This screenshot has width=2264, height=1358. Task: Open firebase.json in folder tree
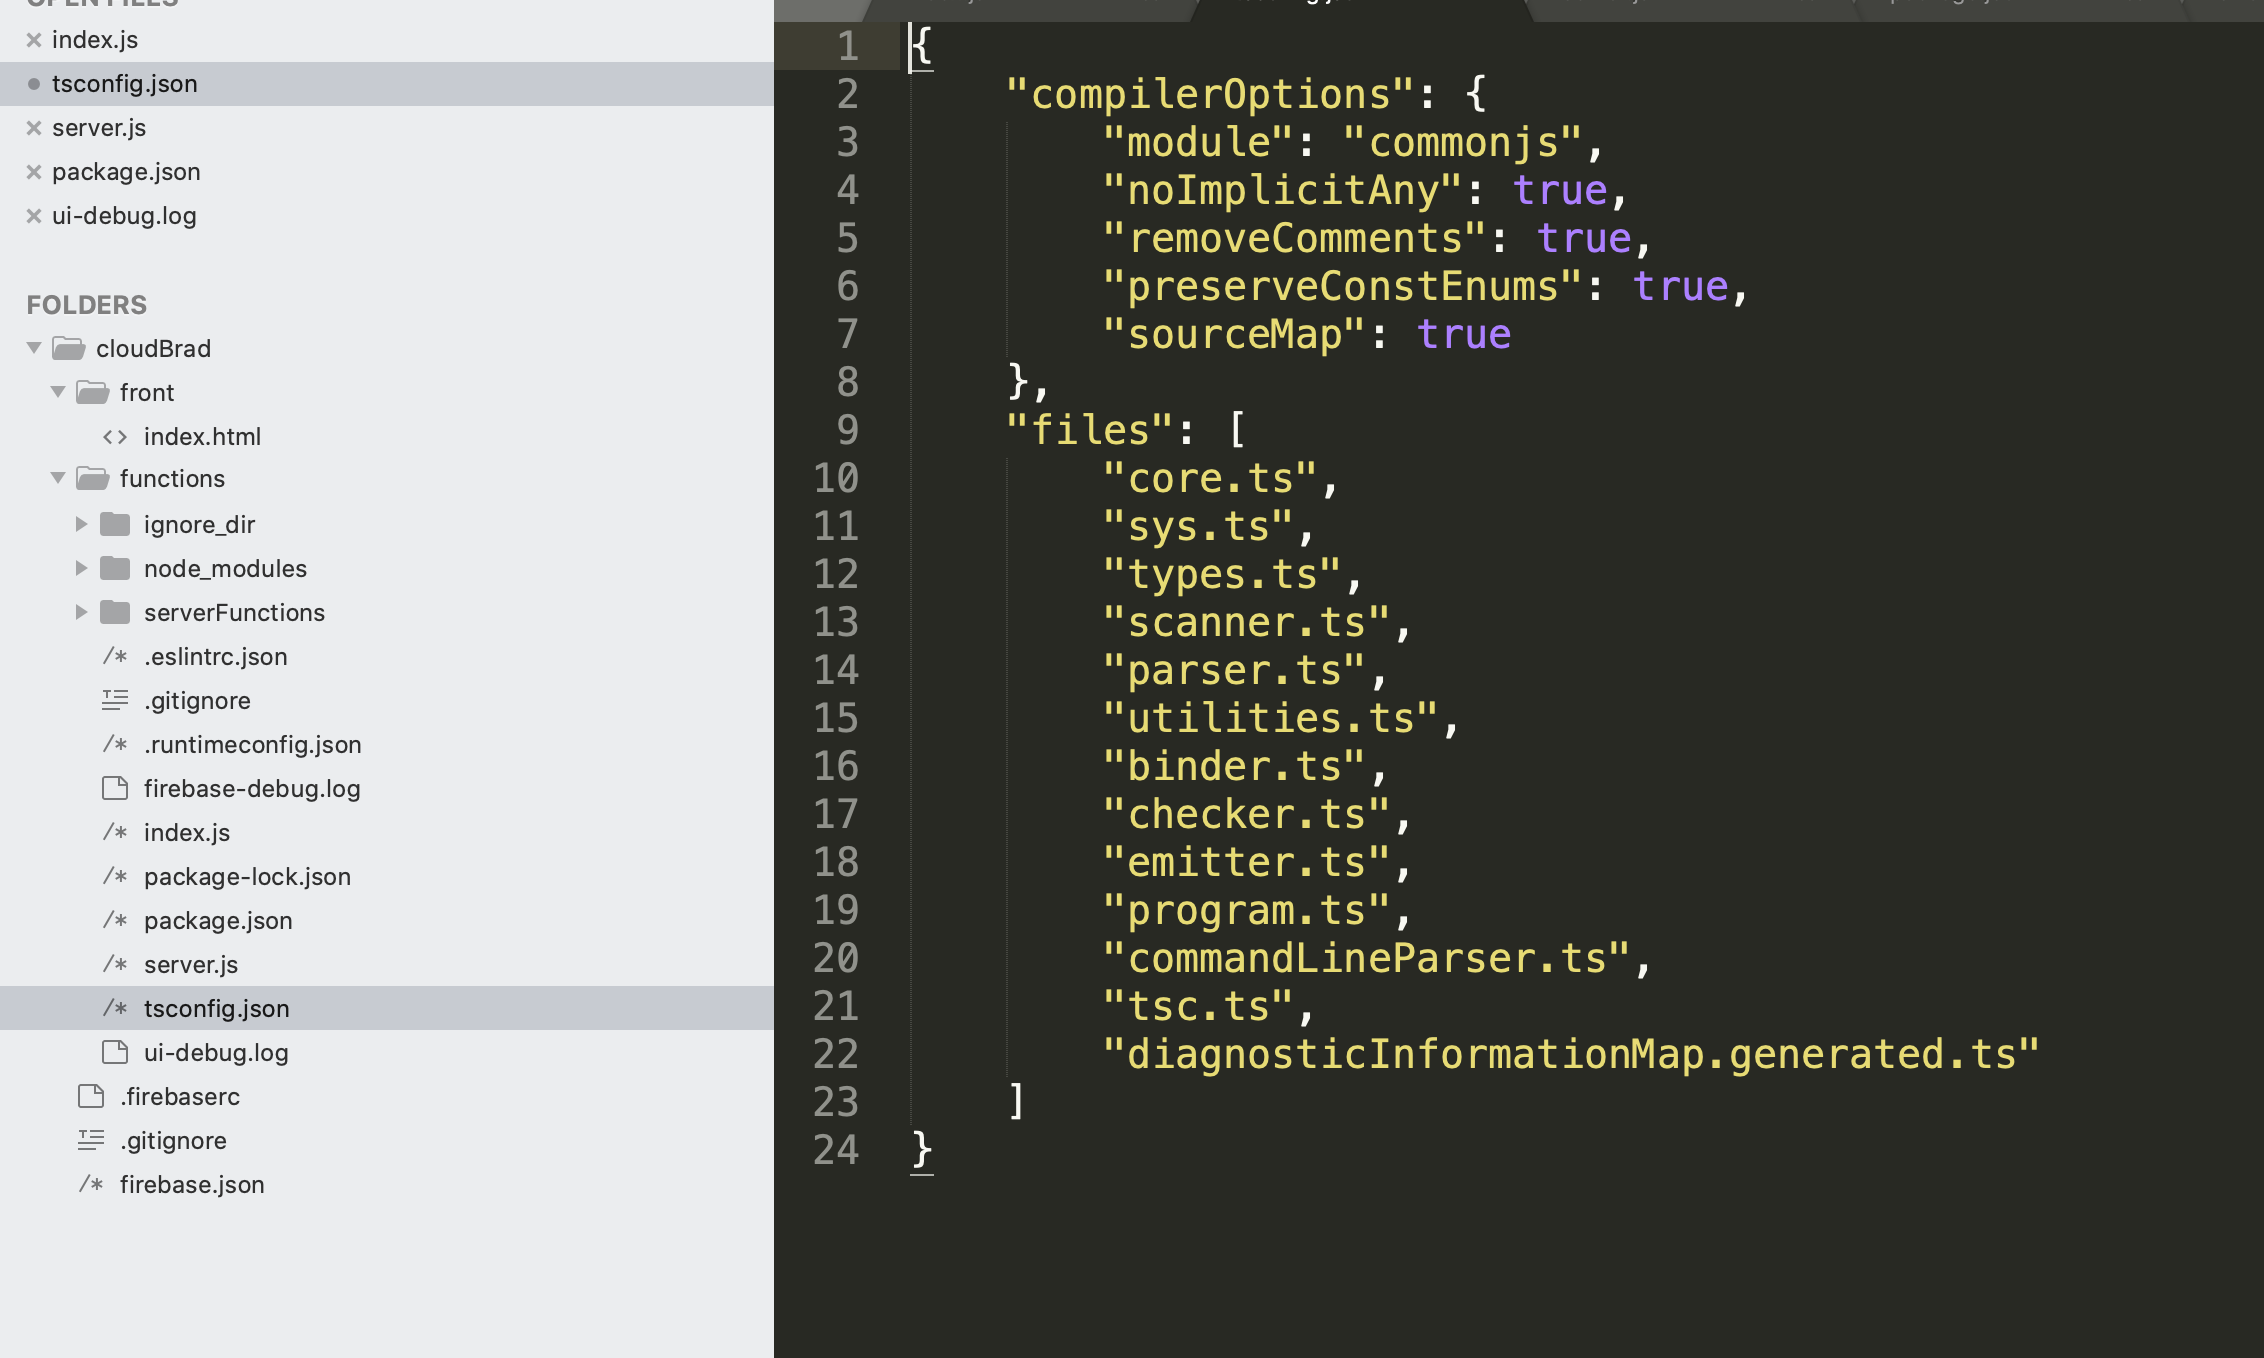(x=192, y=1185)
